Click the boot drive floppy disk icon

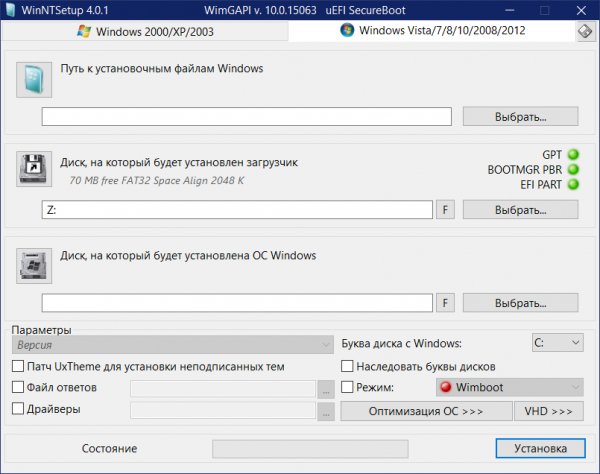pyautogui.click(x=34, y=169)
